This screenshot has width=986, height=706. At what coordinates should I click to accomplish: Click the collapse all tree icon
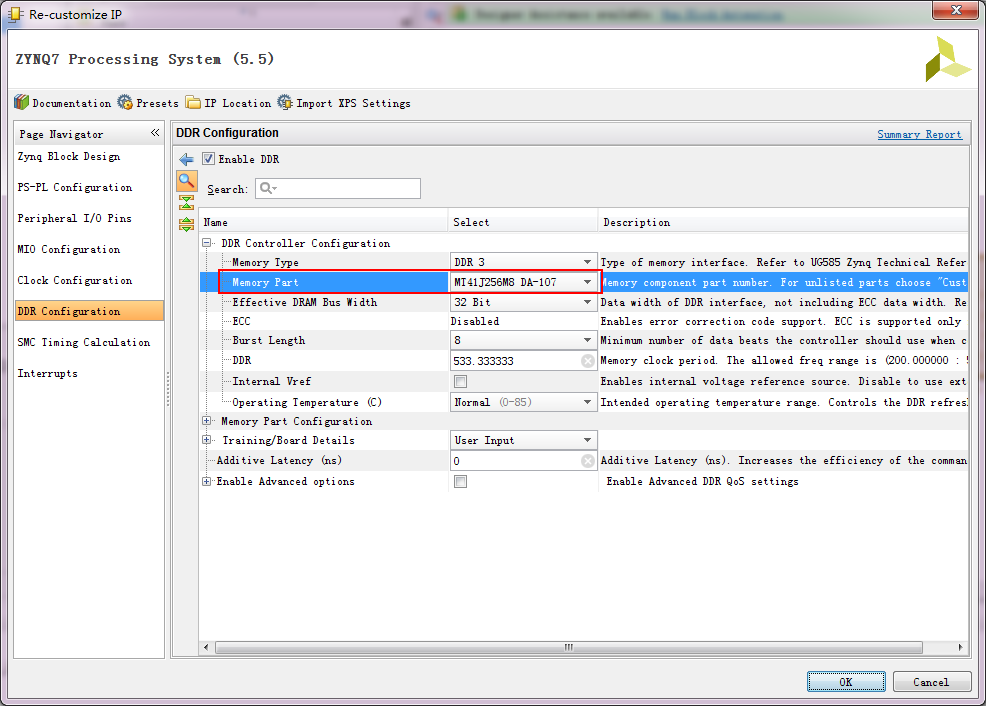tap(186, 202)
